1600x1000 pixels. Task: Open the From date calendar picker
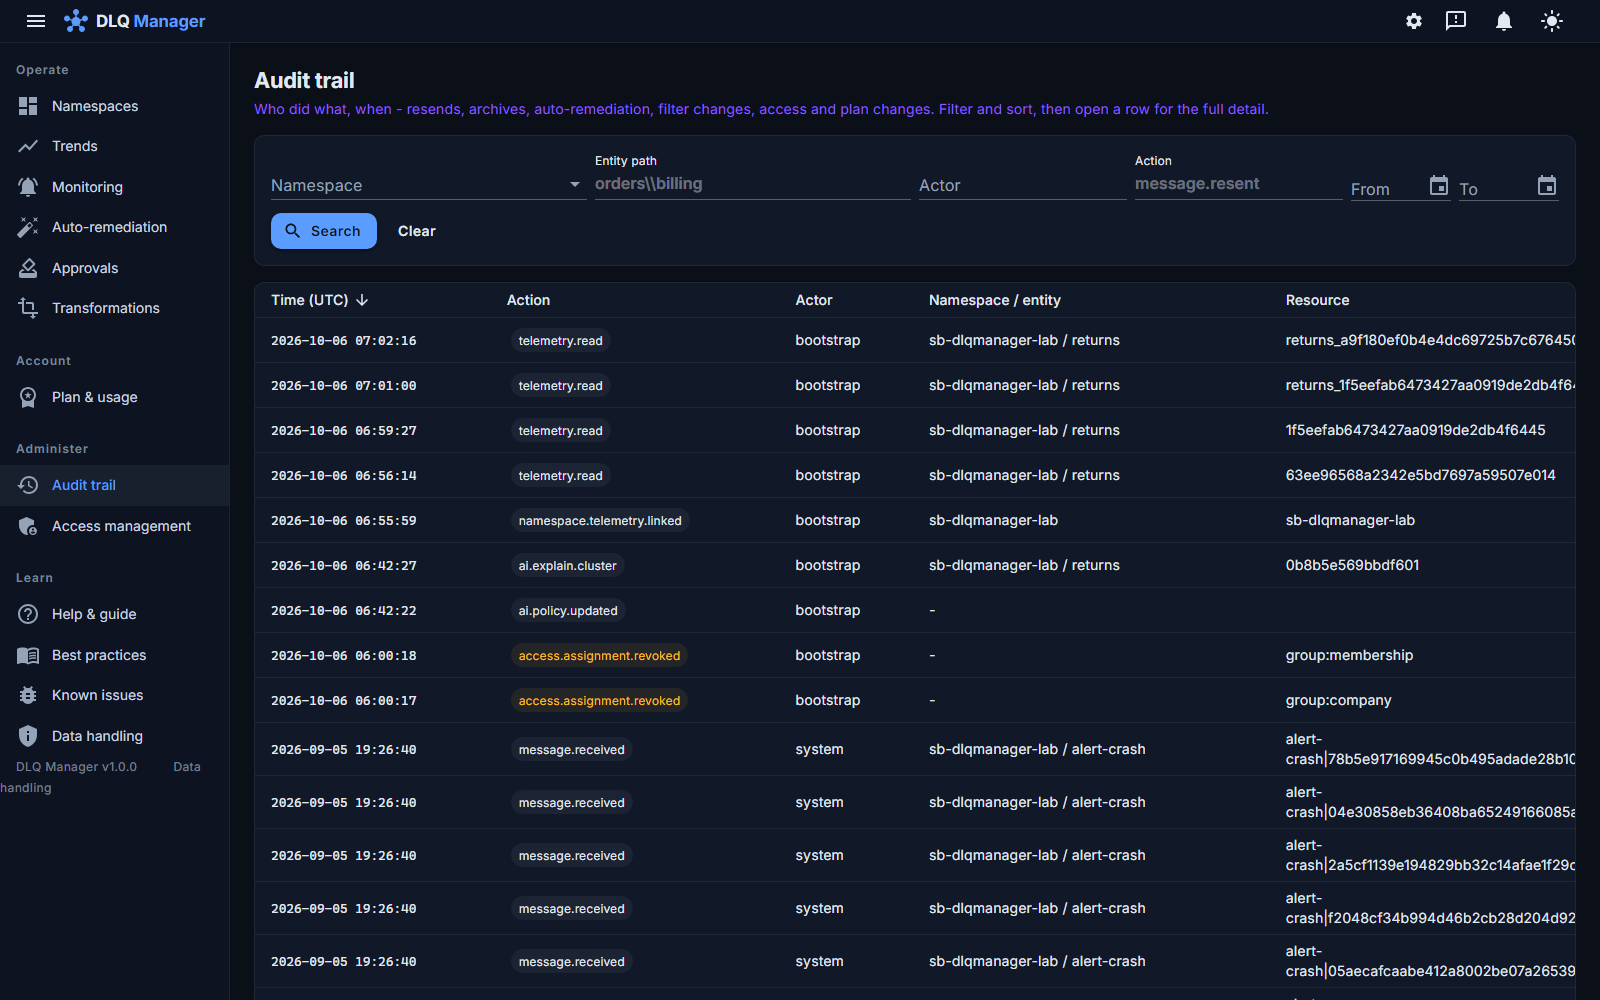tap(1439, 185)
